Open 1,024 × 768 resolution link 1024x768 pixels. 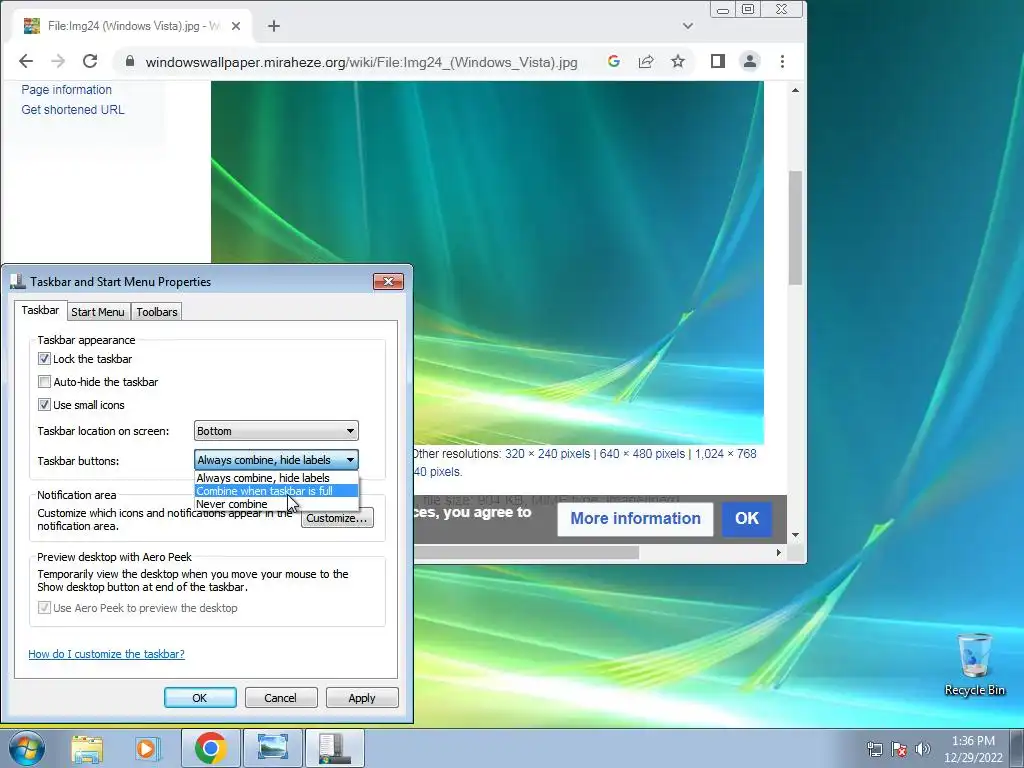[726, 454]
